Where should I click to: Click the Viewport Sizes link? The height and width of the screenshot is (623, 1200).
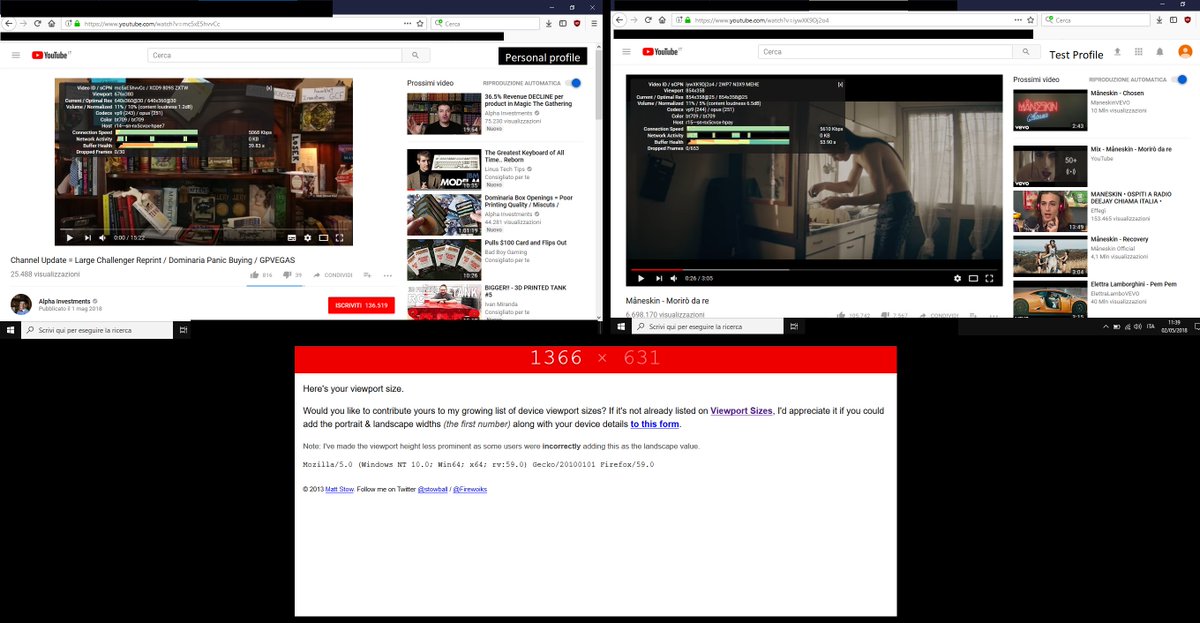[x=741, y=411]
